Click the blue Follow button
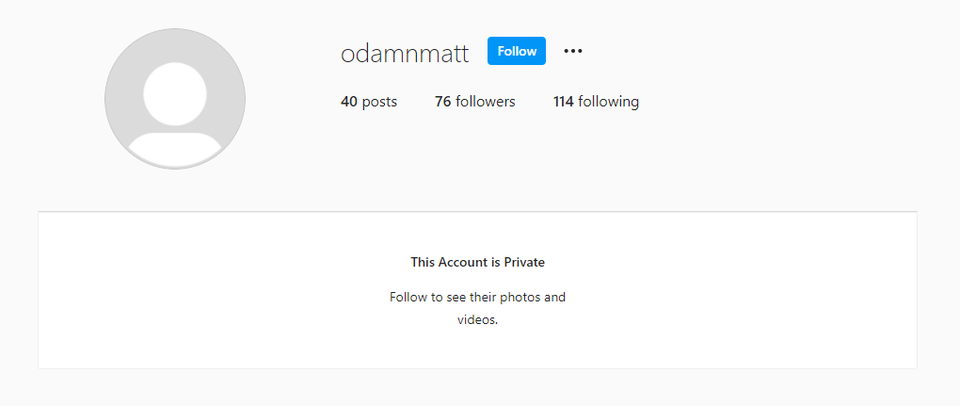Viewport: 960px width, 406px height. click(x=516, y=51)
